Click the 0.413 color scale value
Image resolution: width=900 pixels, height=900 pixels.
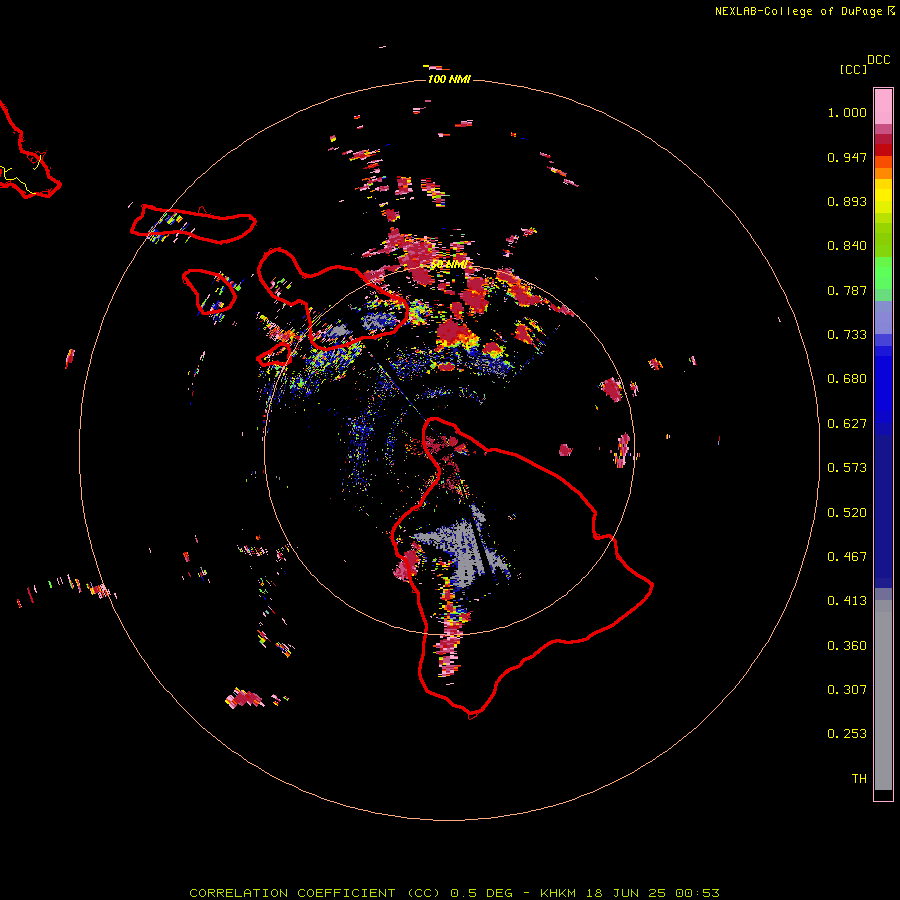tap(847, 601)
